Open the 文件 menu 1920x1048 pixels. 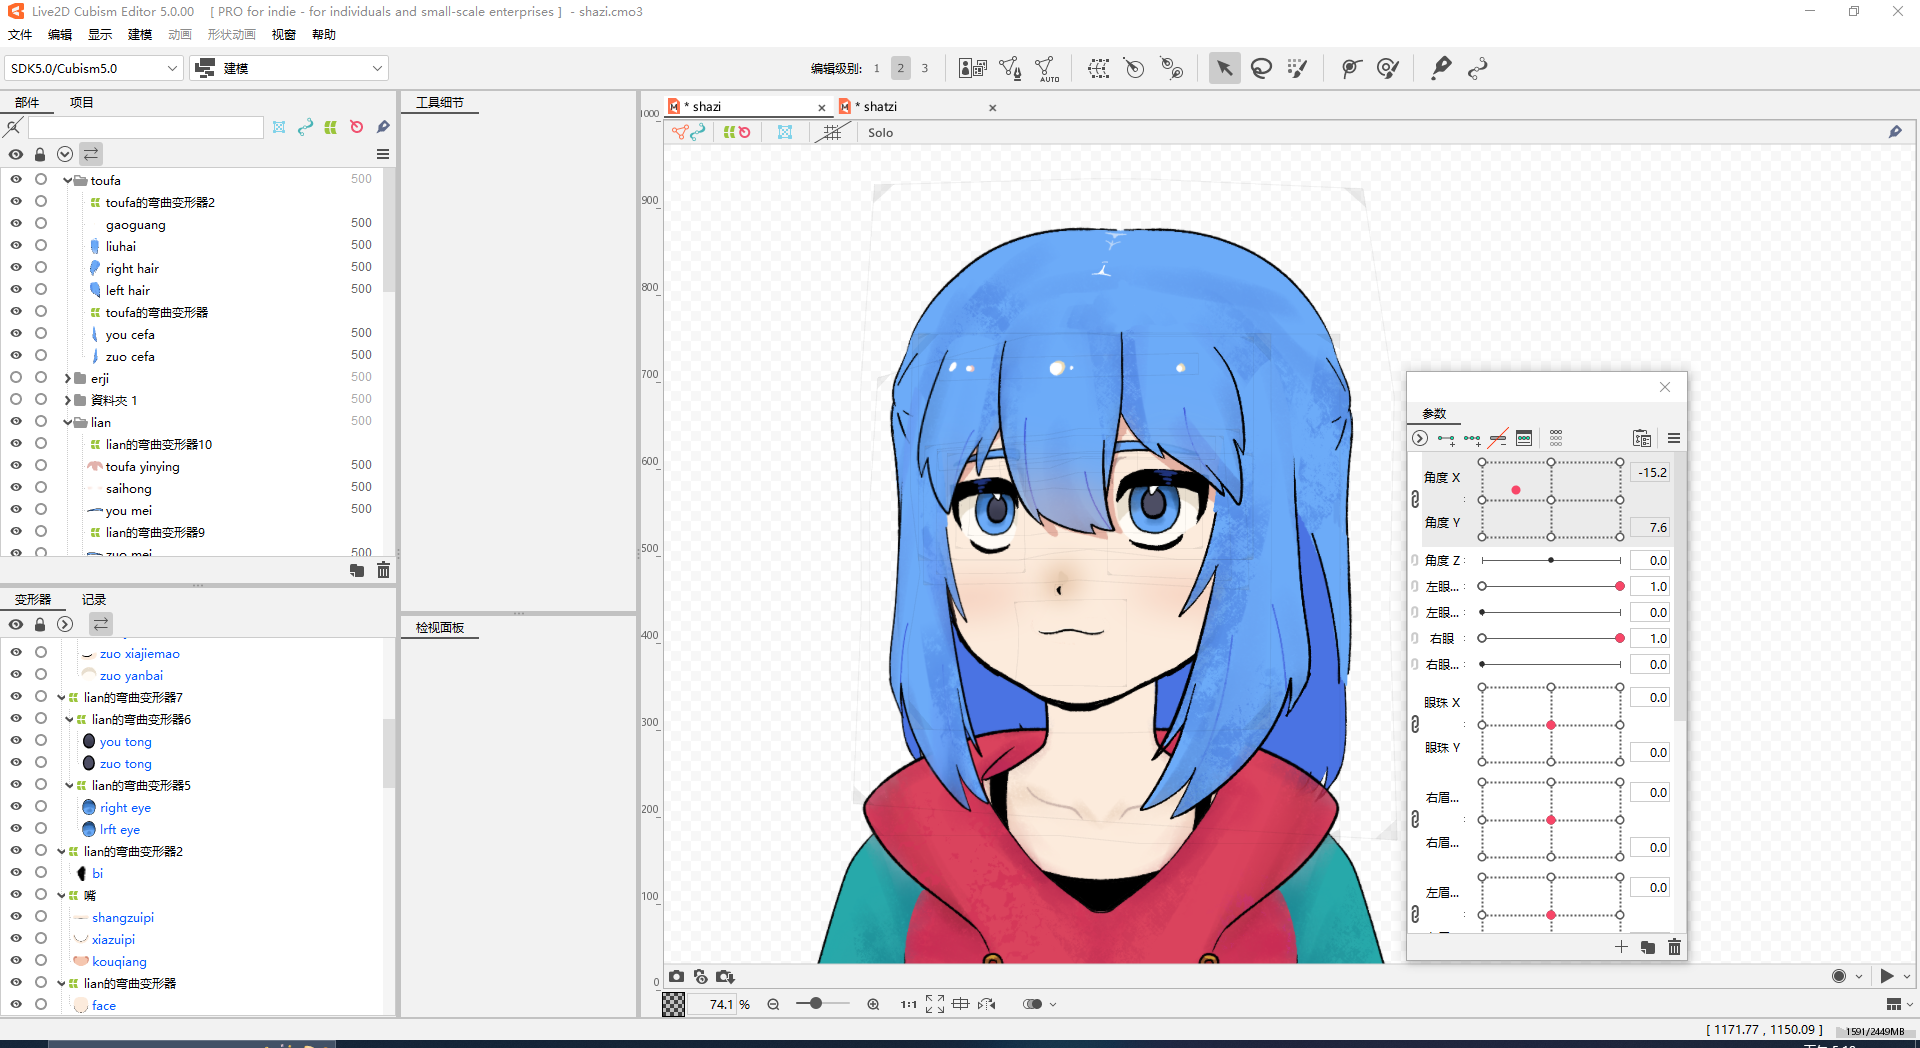tap(20, 34)
